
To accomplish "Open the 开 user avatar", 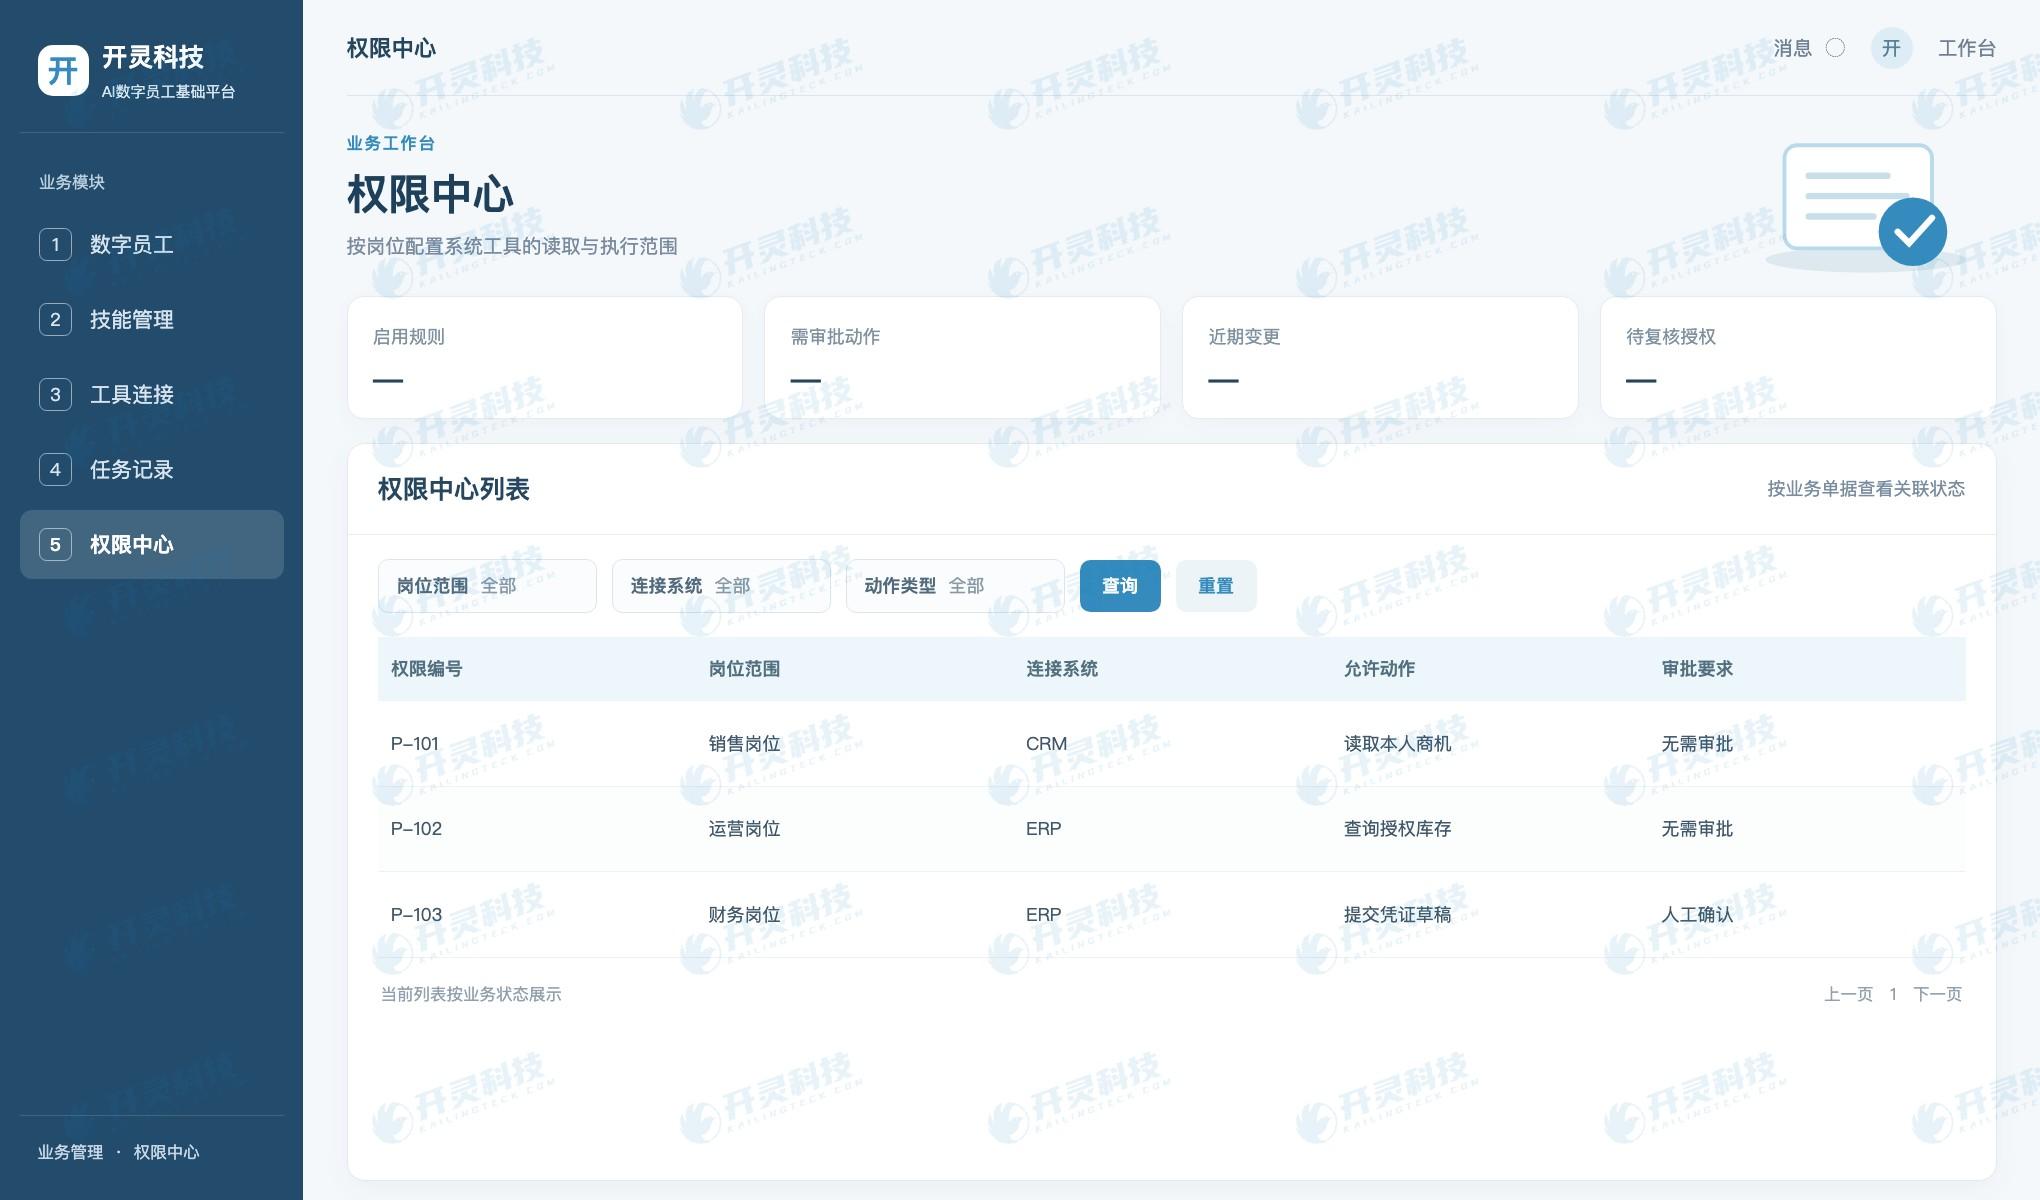I will pos(1891,48).
